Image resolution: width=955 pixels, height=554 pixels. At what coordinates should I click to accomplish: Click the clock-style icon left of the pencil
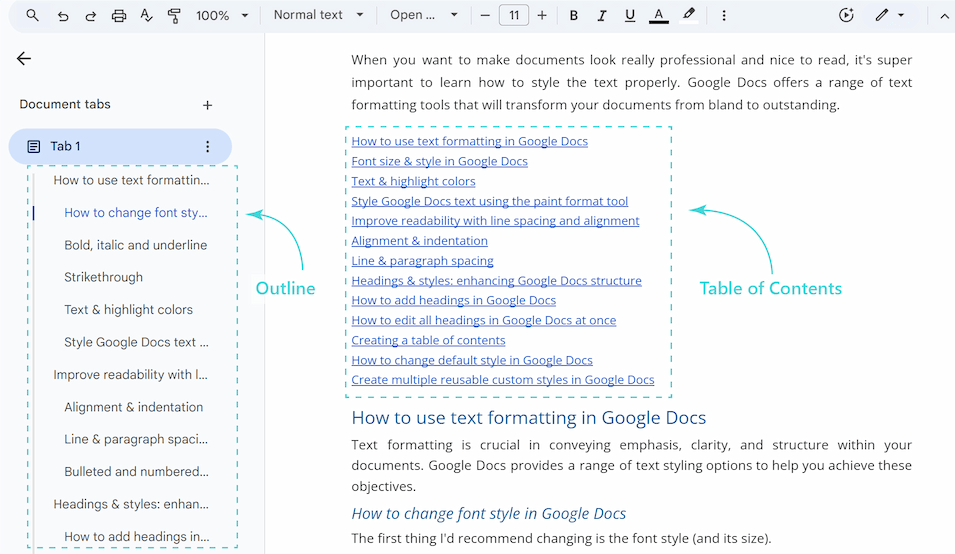click(x=846, y=15)
